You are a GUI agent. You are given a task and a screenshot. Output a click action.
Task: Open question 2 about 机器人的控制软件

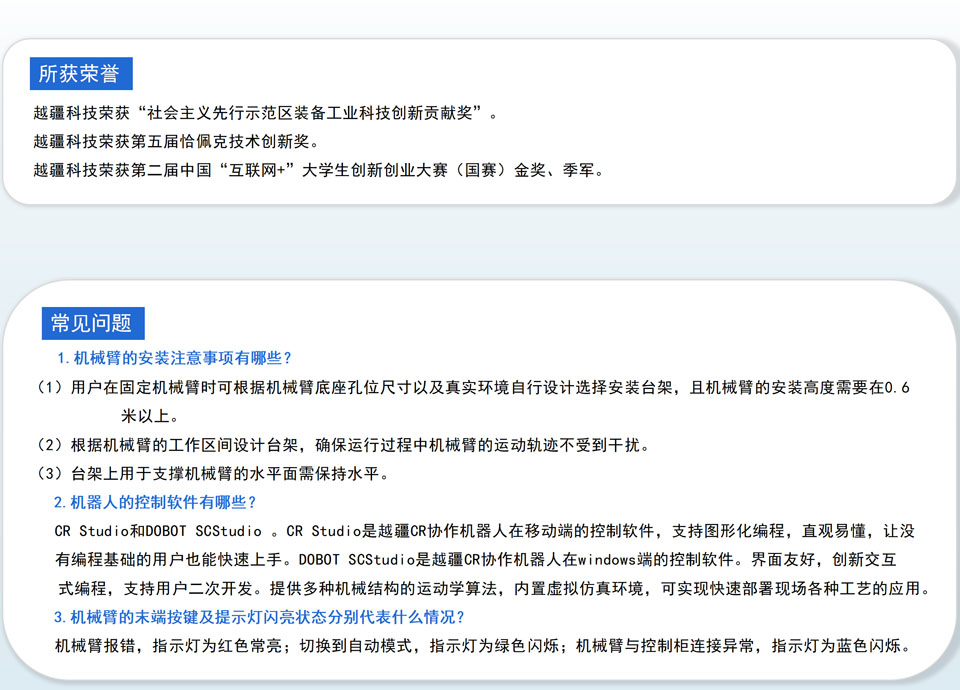tap(155, 502)
